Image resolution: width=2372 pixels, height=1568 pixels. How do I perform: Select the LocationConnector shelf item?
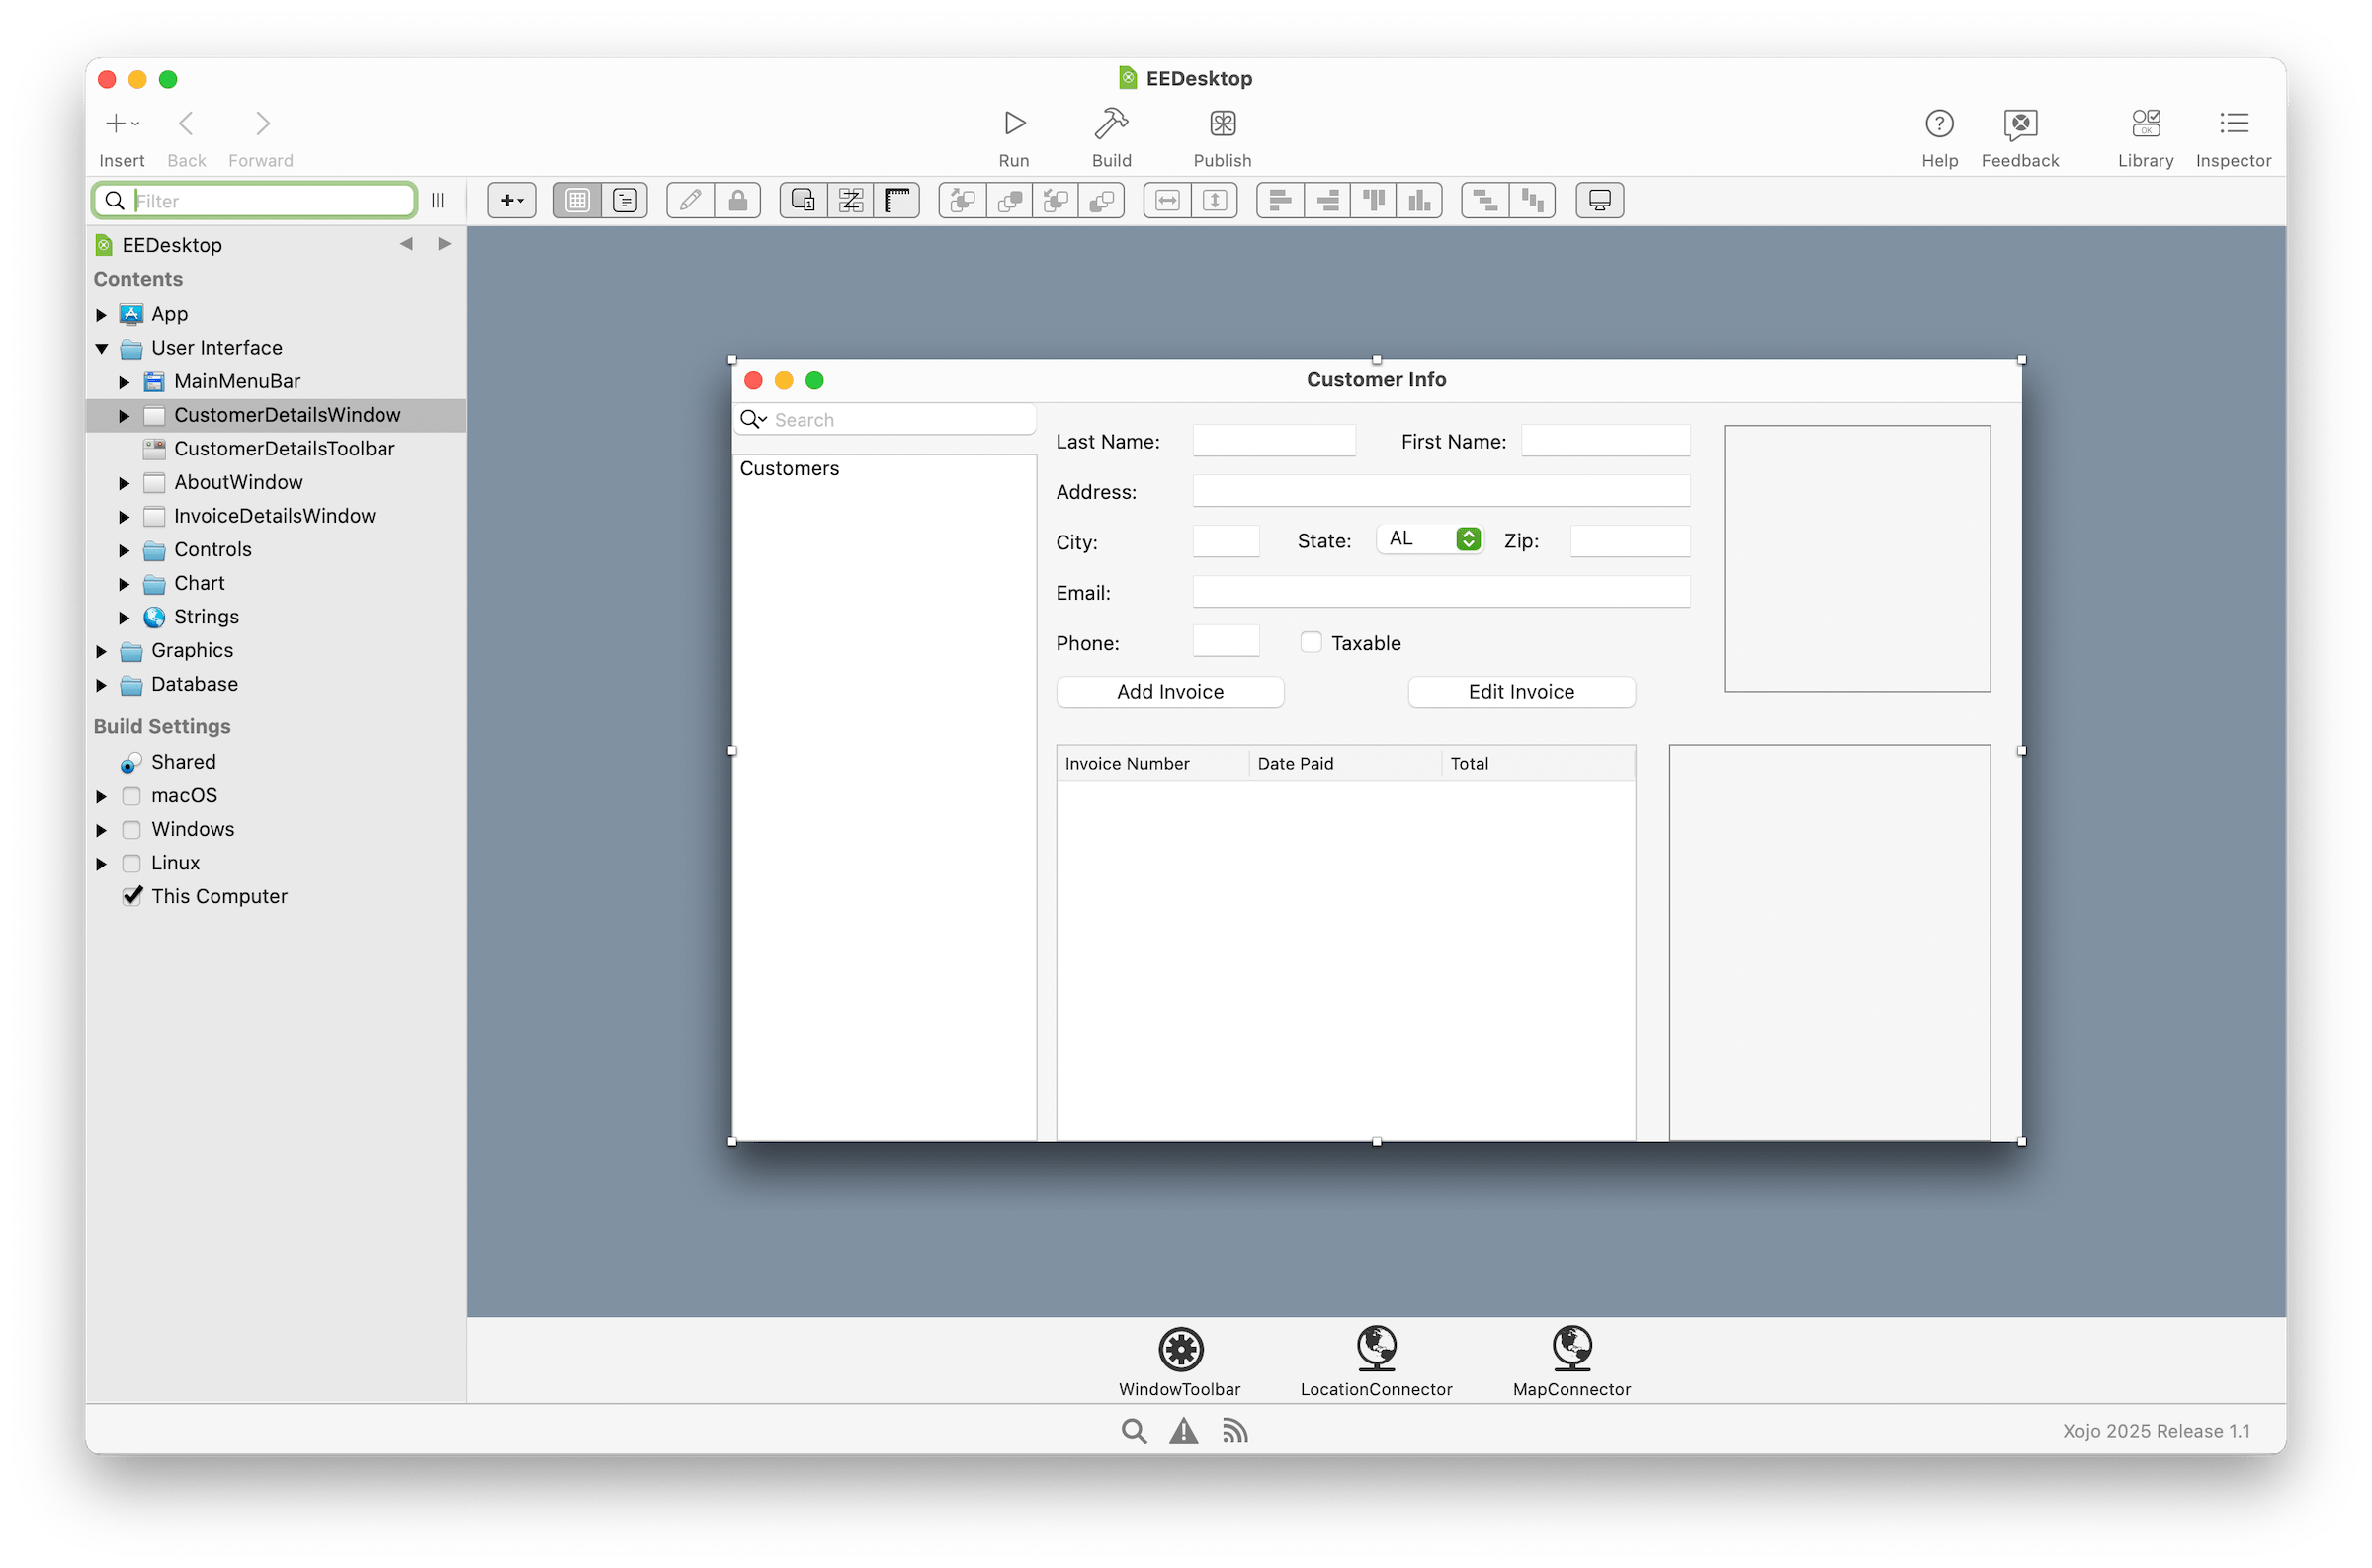pyautogui.click(x=1376, y=1360)
